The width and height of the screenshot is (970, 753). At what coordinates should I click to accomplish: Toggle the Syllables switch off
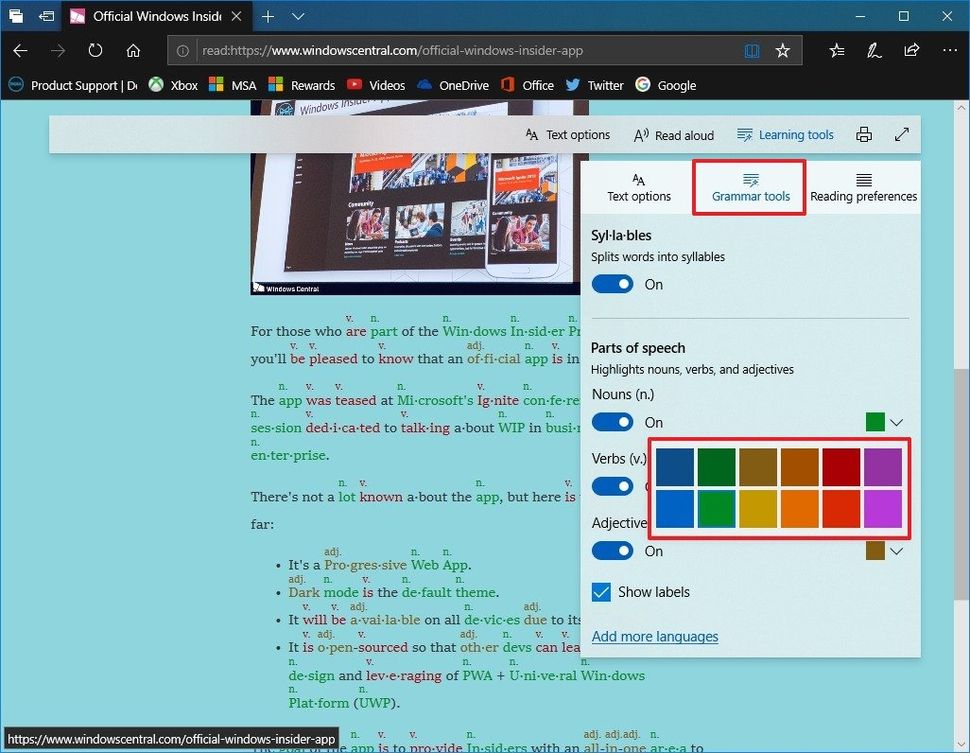[x=612, y=284]
